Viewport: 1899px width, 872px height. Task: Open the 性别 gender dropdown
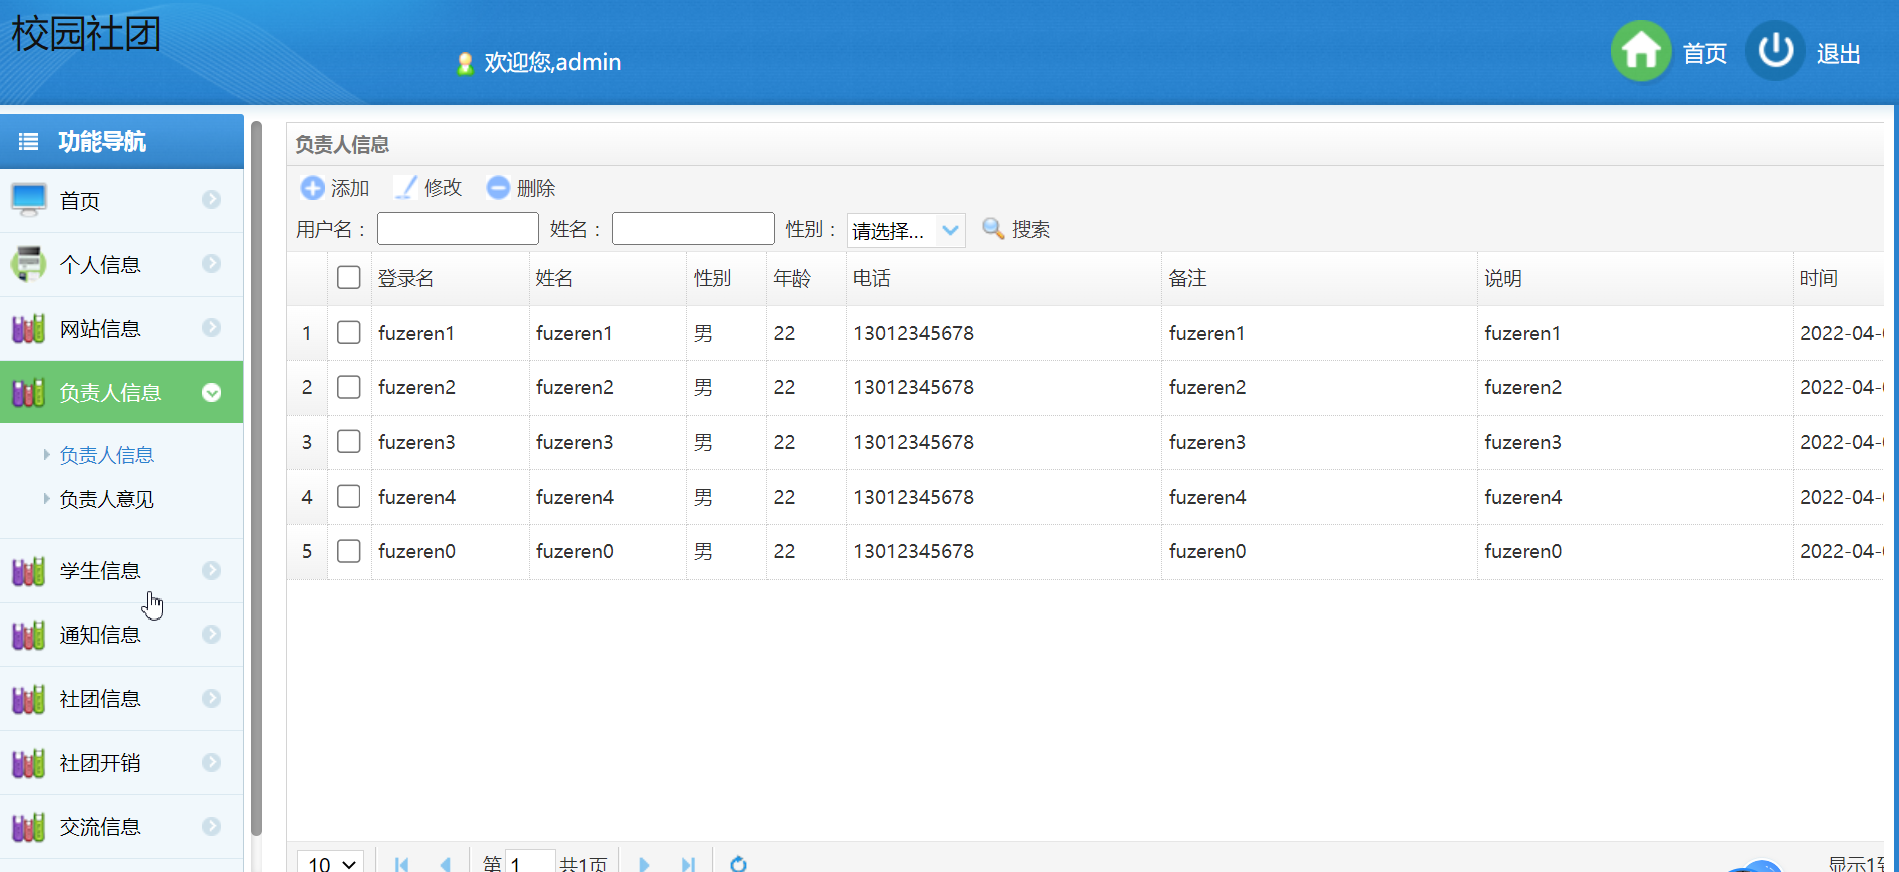pyautogui.click(x=905, y=230)
